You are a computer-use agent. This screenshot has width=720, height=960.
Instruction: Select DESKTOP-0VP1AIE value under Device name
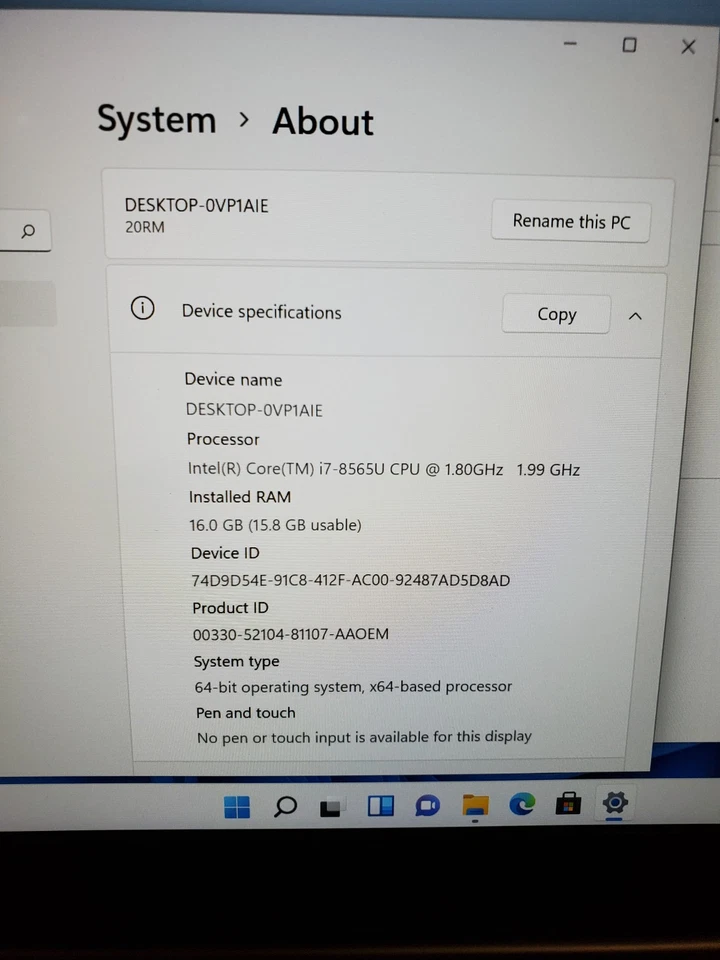pyautogui.click(x=254, y=410)
